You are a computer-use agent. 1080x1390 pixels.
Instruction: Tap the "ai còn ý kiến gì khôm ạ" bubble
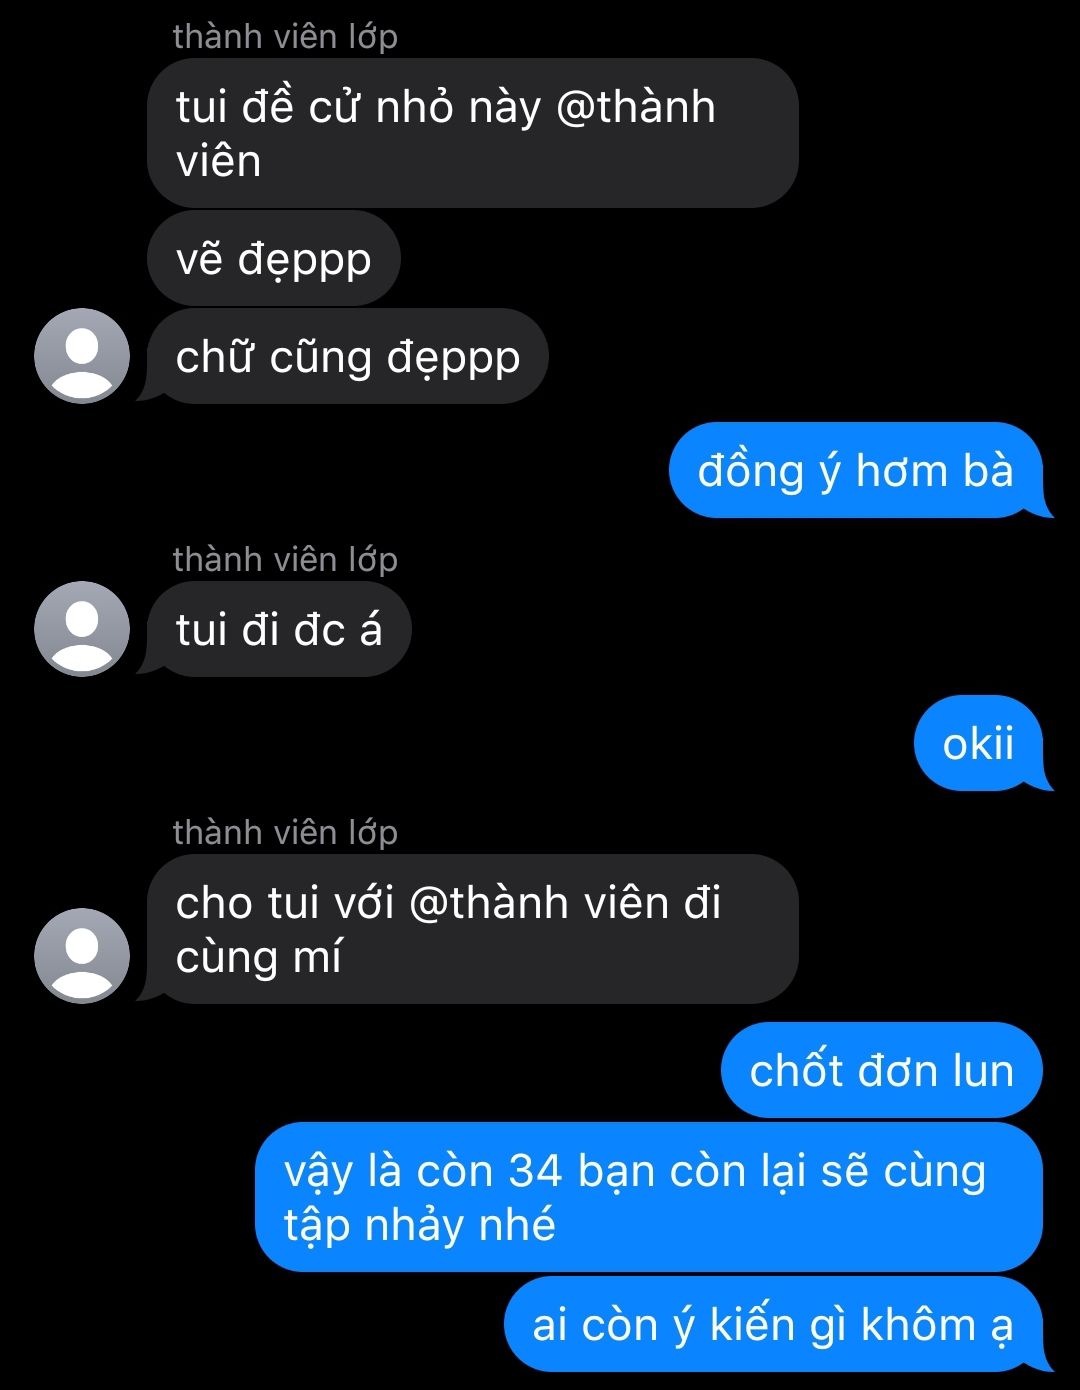point(775,1324)
